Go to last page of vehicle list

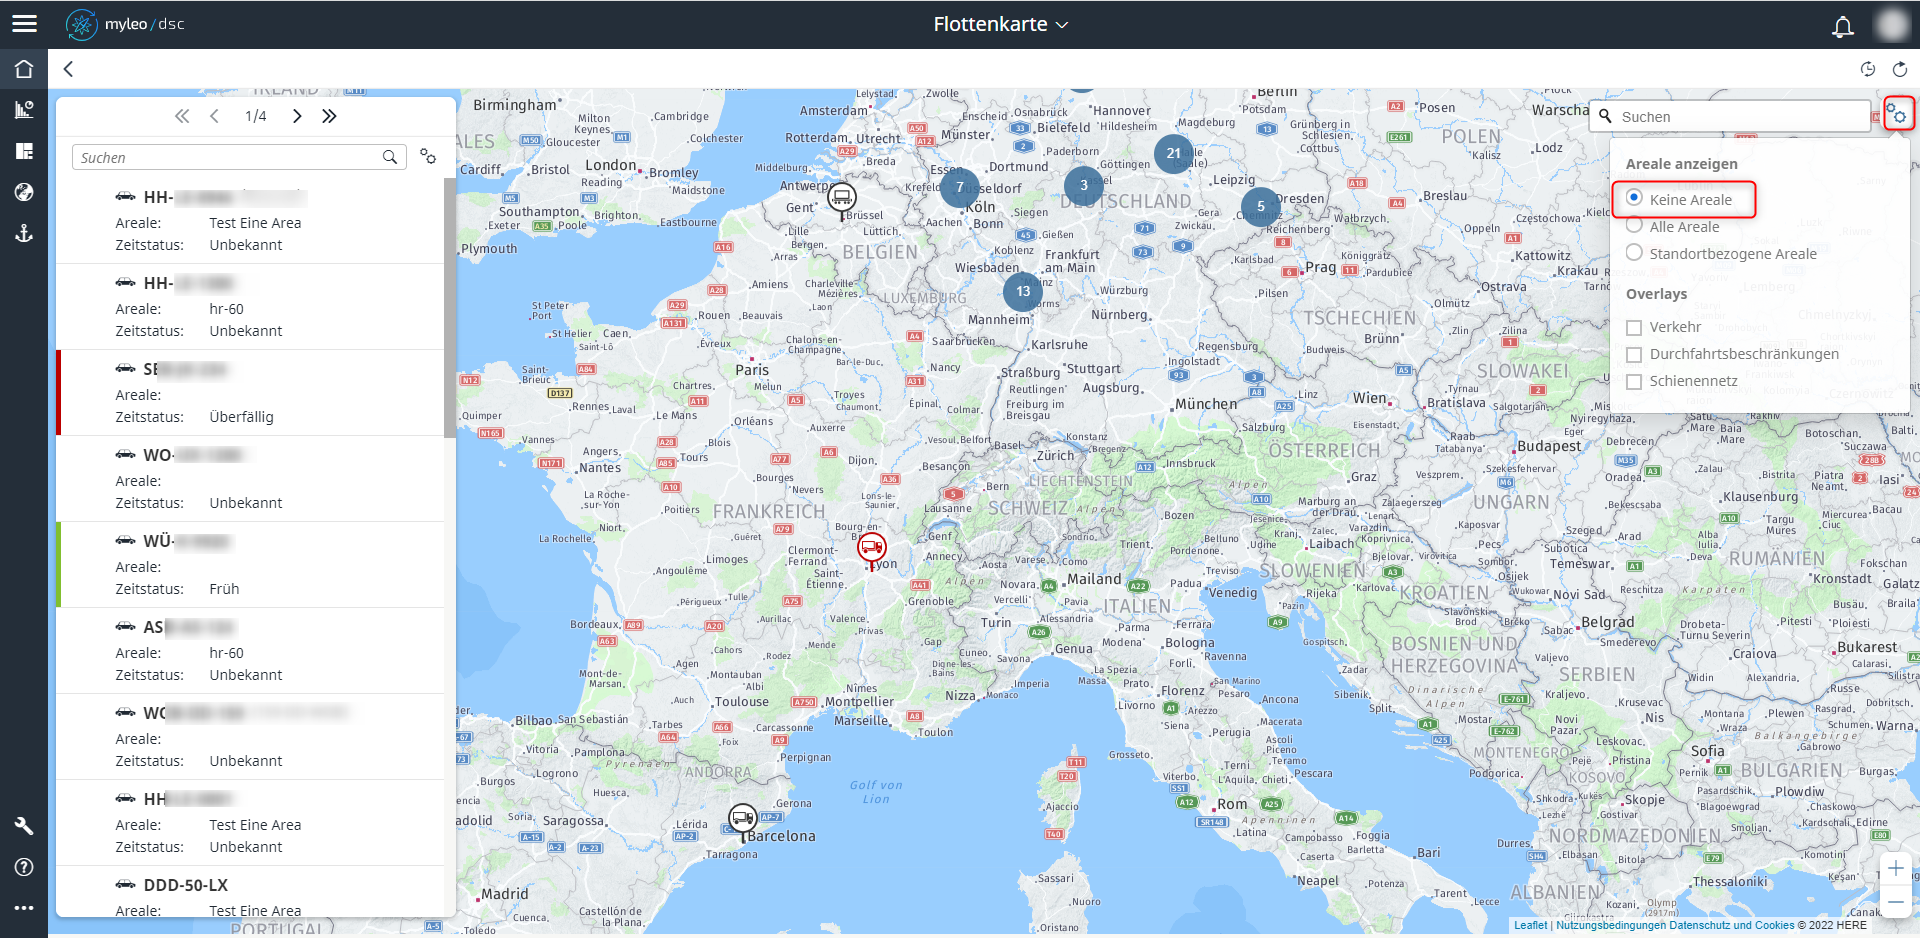point(329,116)
